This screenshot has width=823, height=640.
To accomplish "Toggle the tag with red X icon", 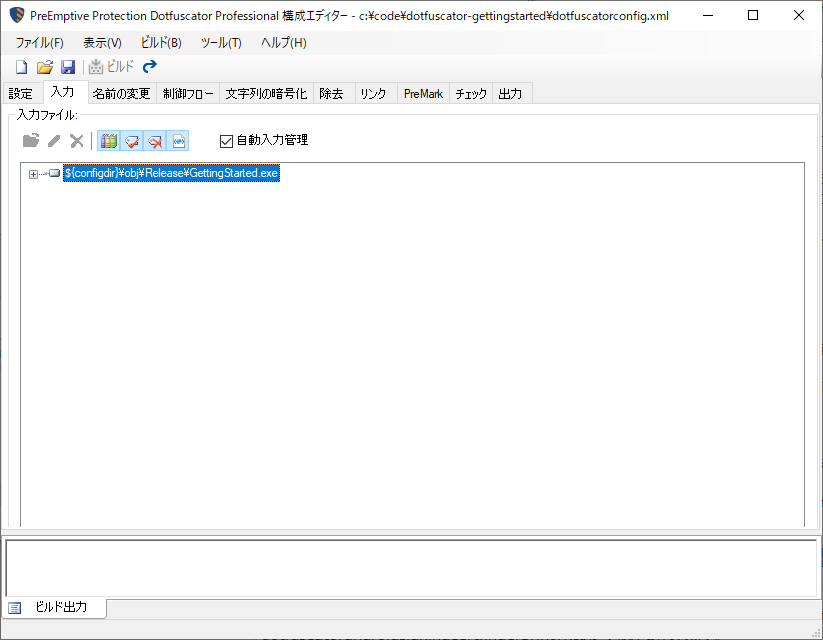I will pyautogui.click(x=155, y=141).
